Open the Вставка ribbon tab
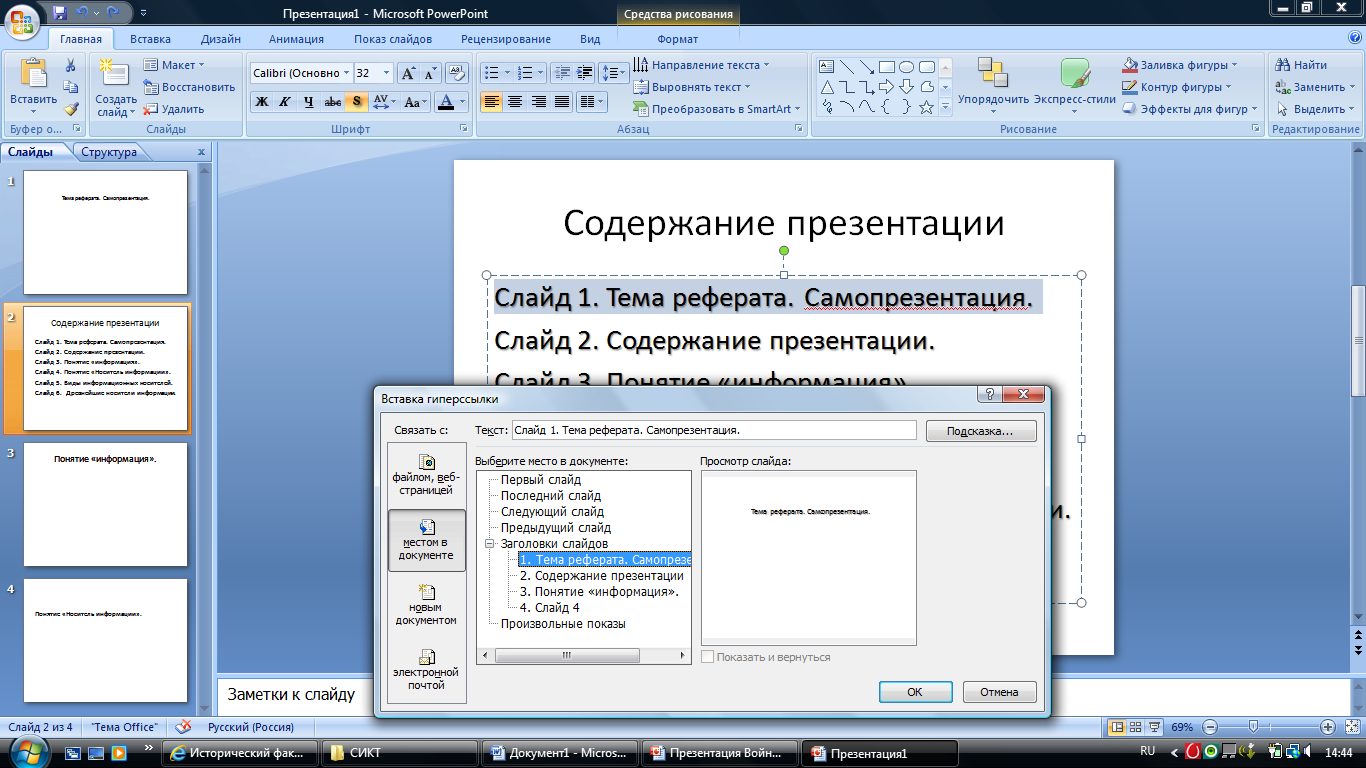Screen dimensions: 1366x768 [x=150, y=39]
